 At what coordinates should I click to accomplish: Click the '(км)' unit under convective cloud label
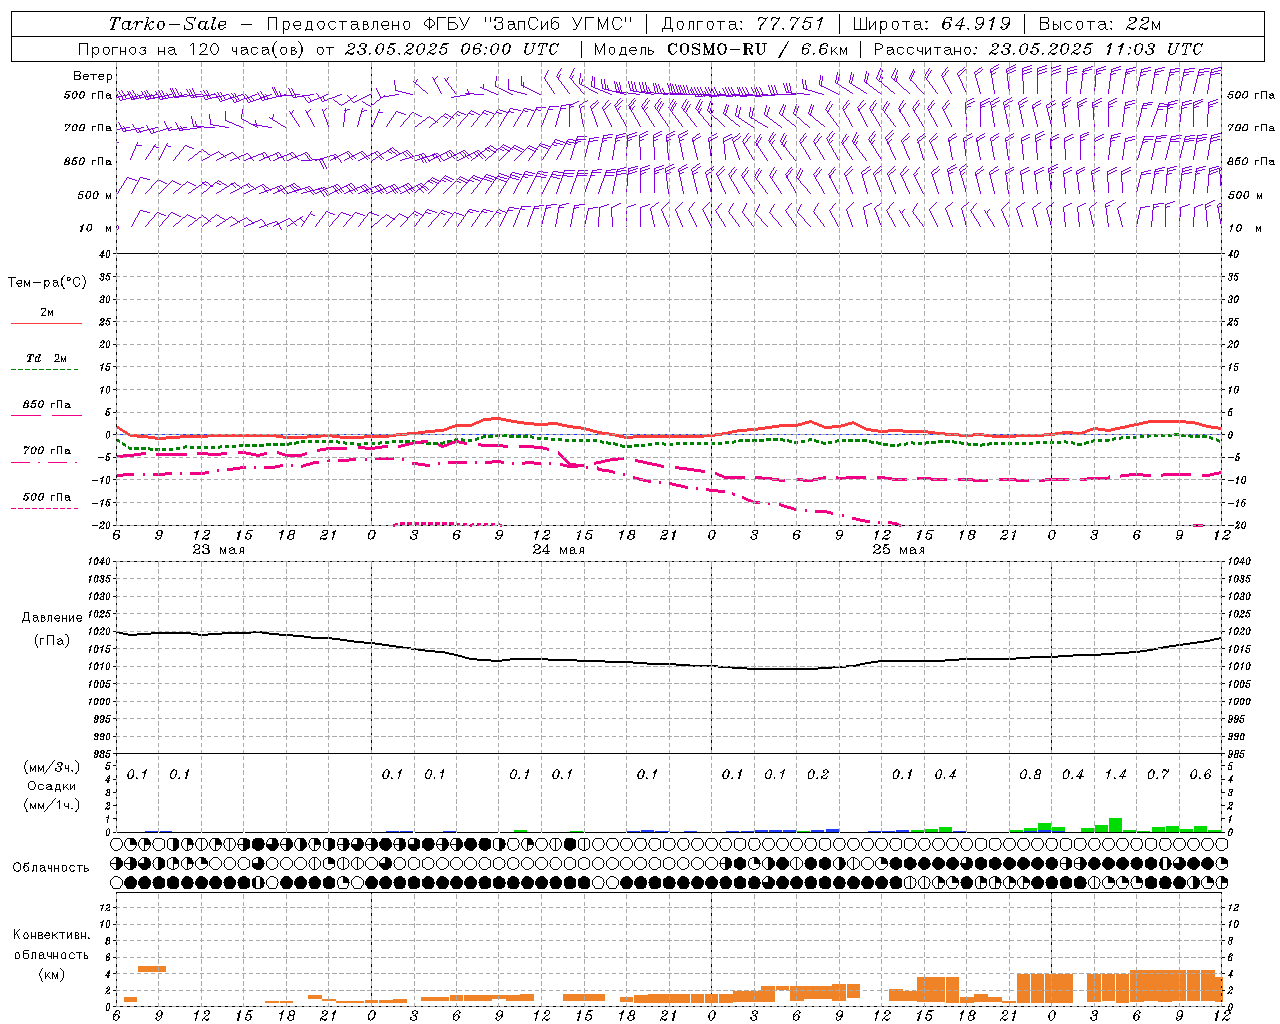pos(51,975)
